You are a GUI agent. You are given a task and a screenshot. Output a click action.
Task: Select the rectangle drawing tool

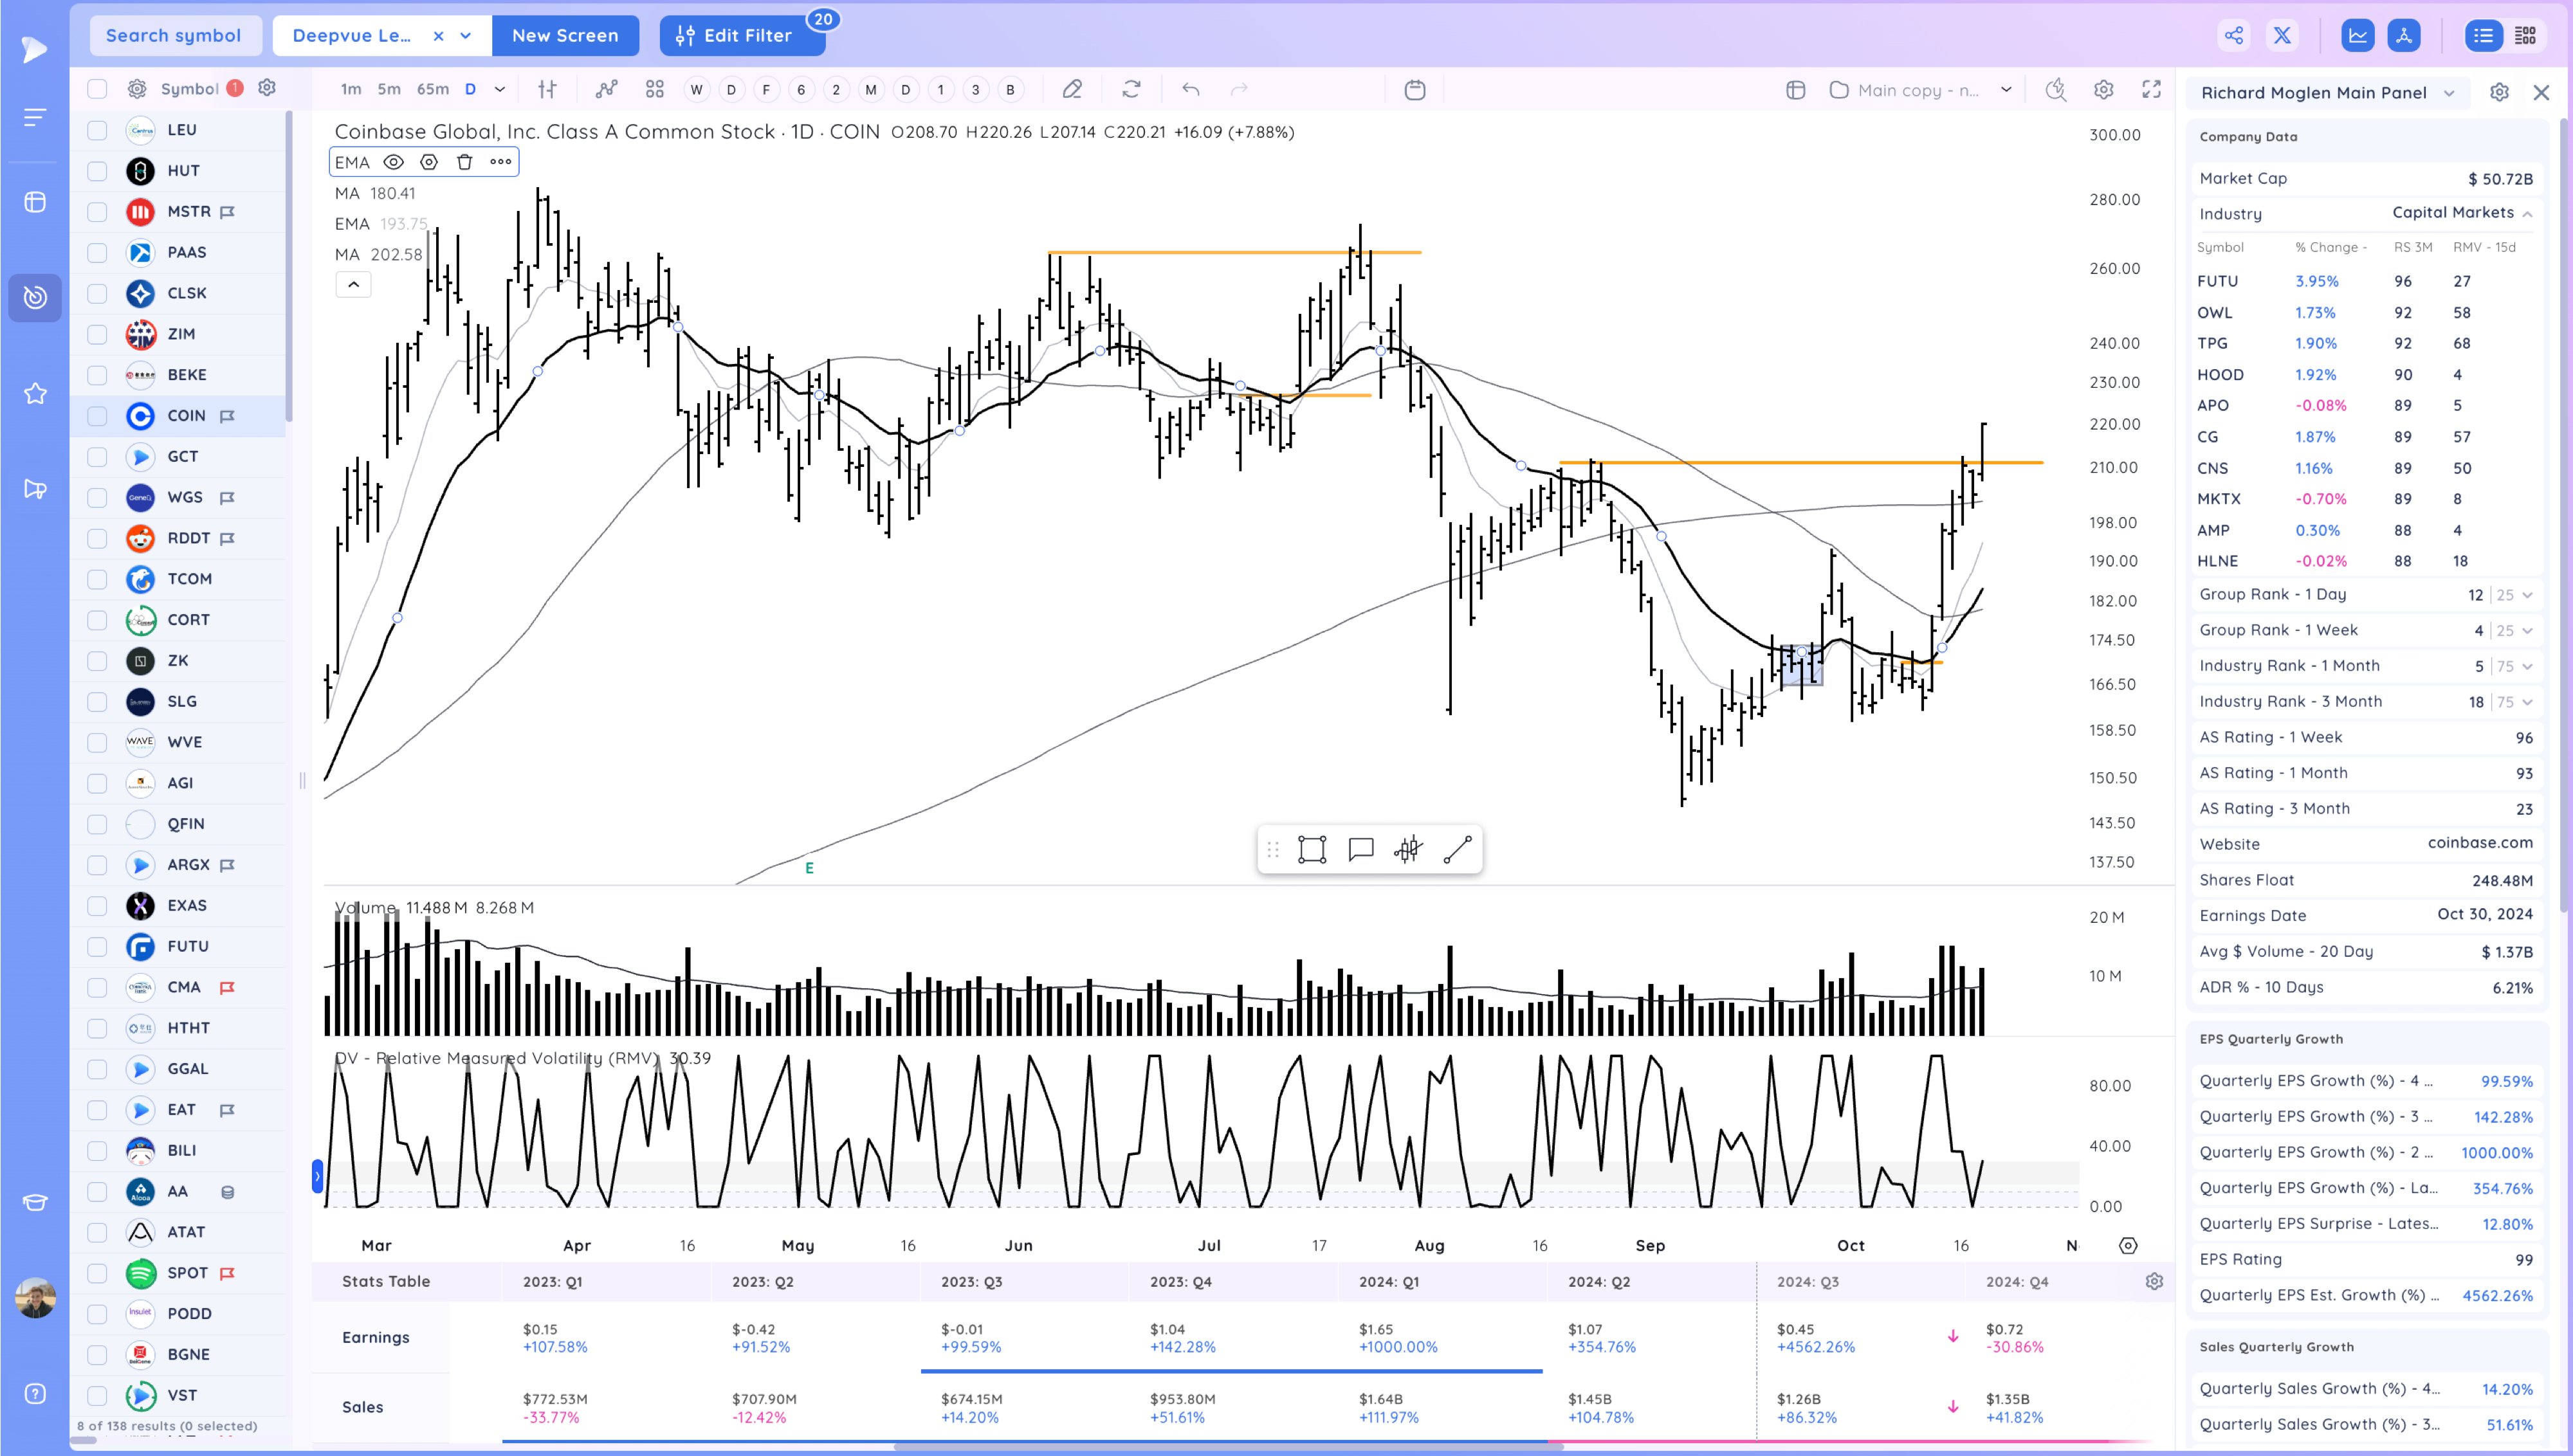click(x=1311, y=850)
